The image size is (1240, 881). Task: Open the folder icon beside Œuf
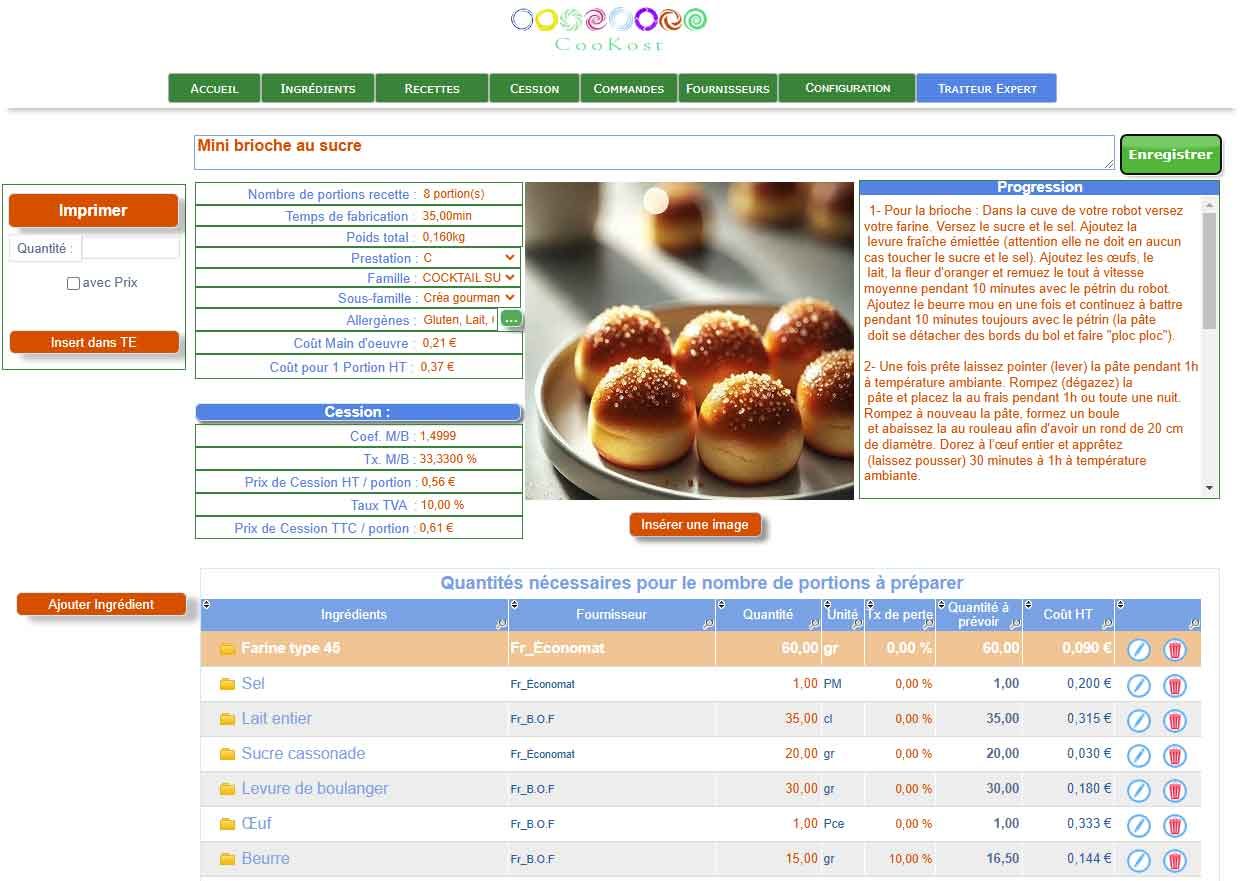click(x=227, y=824)
